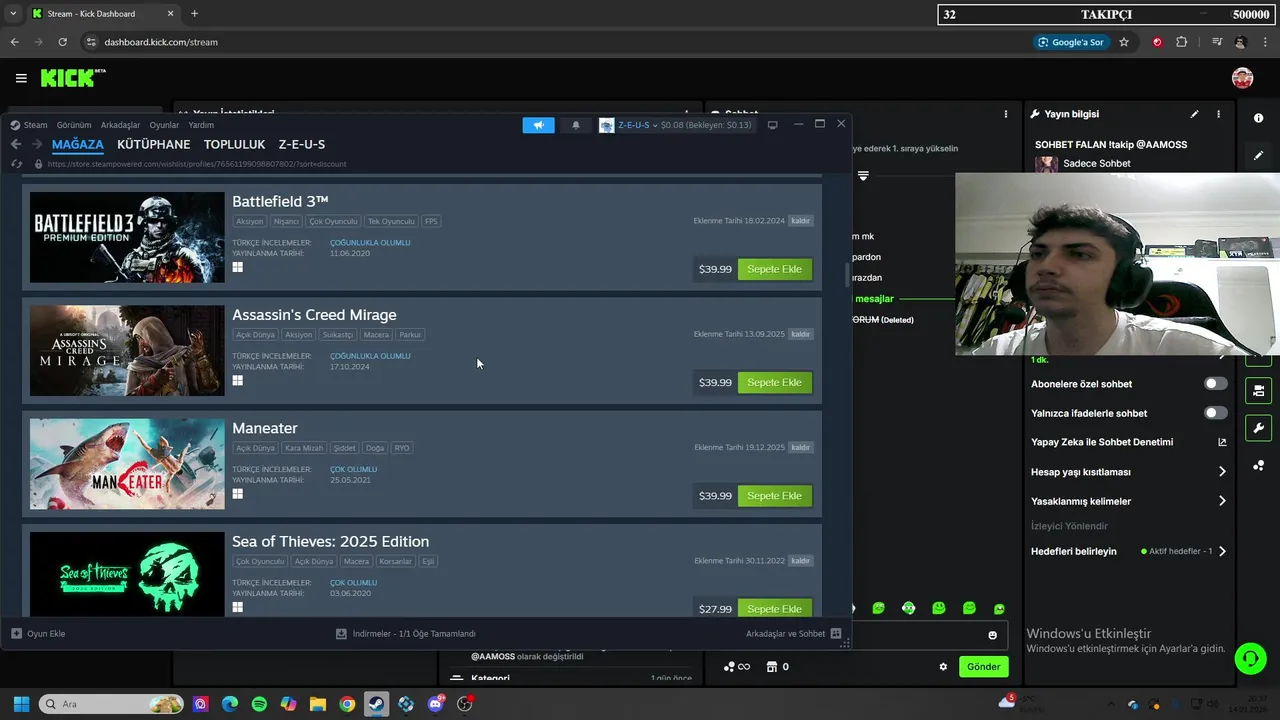Toggle Yalnızca ifadelerle sohbet switch
The width and height of the screenshot is (1280, 720).
(1215, 413)
